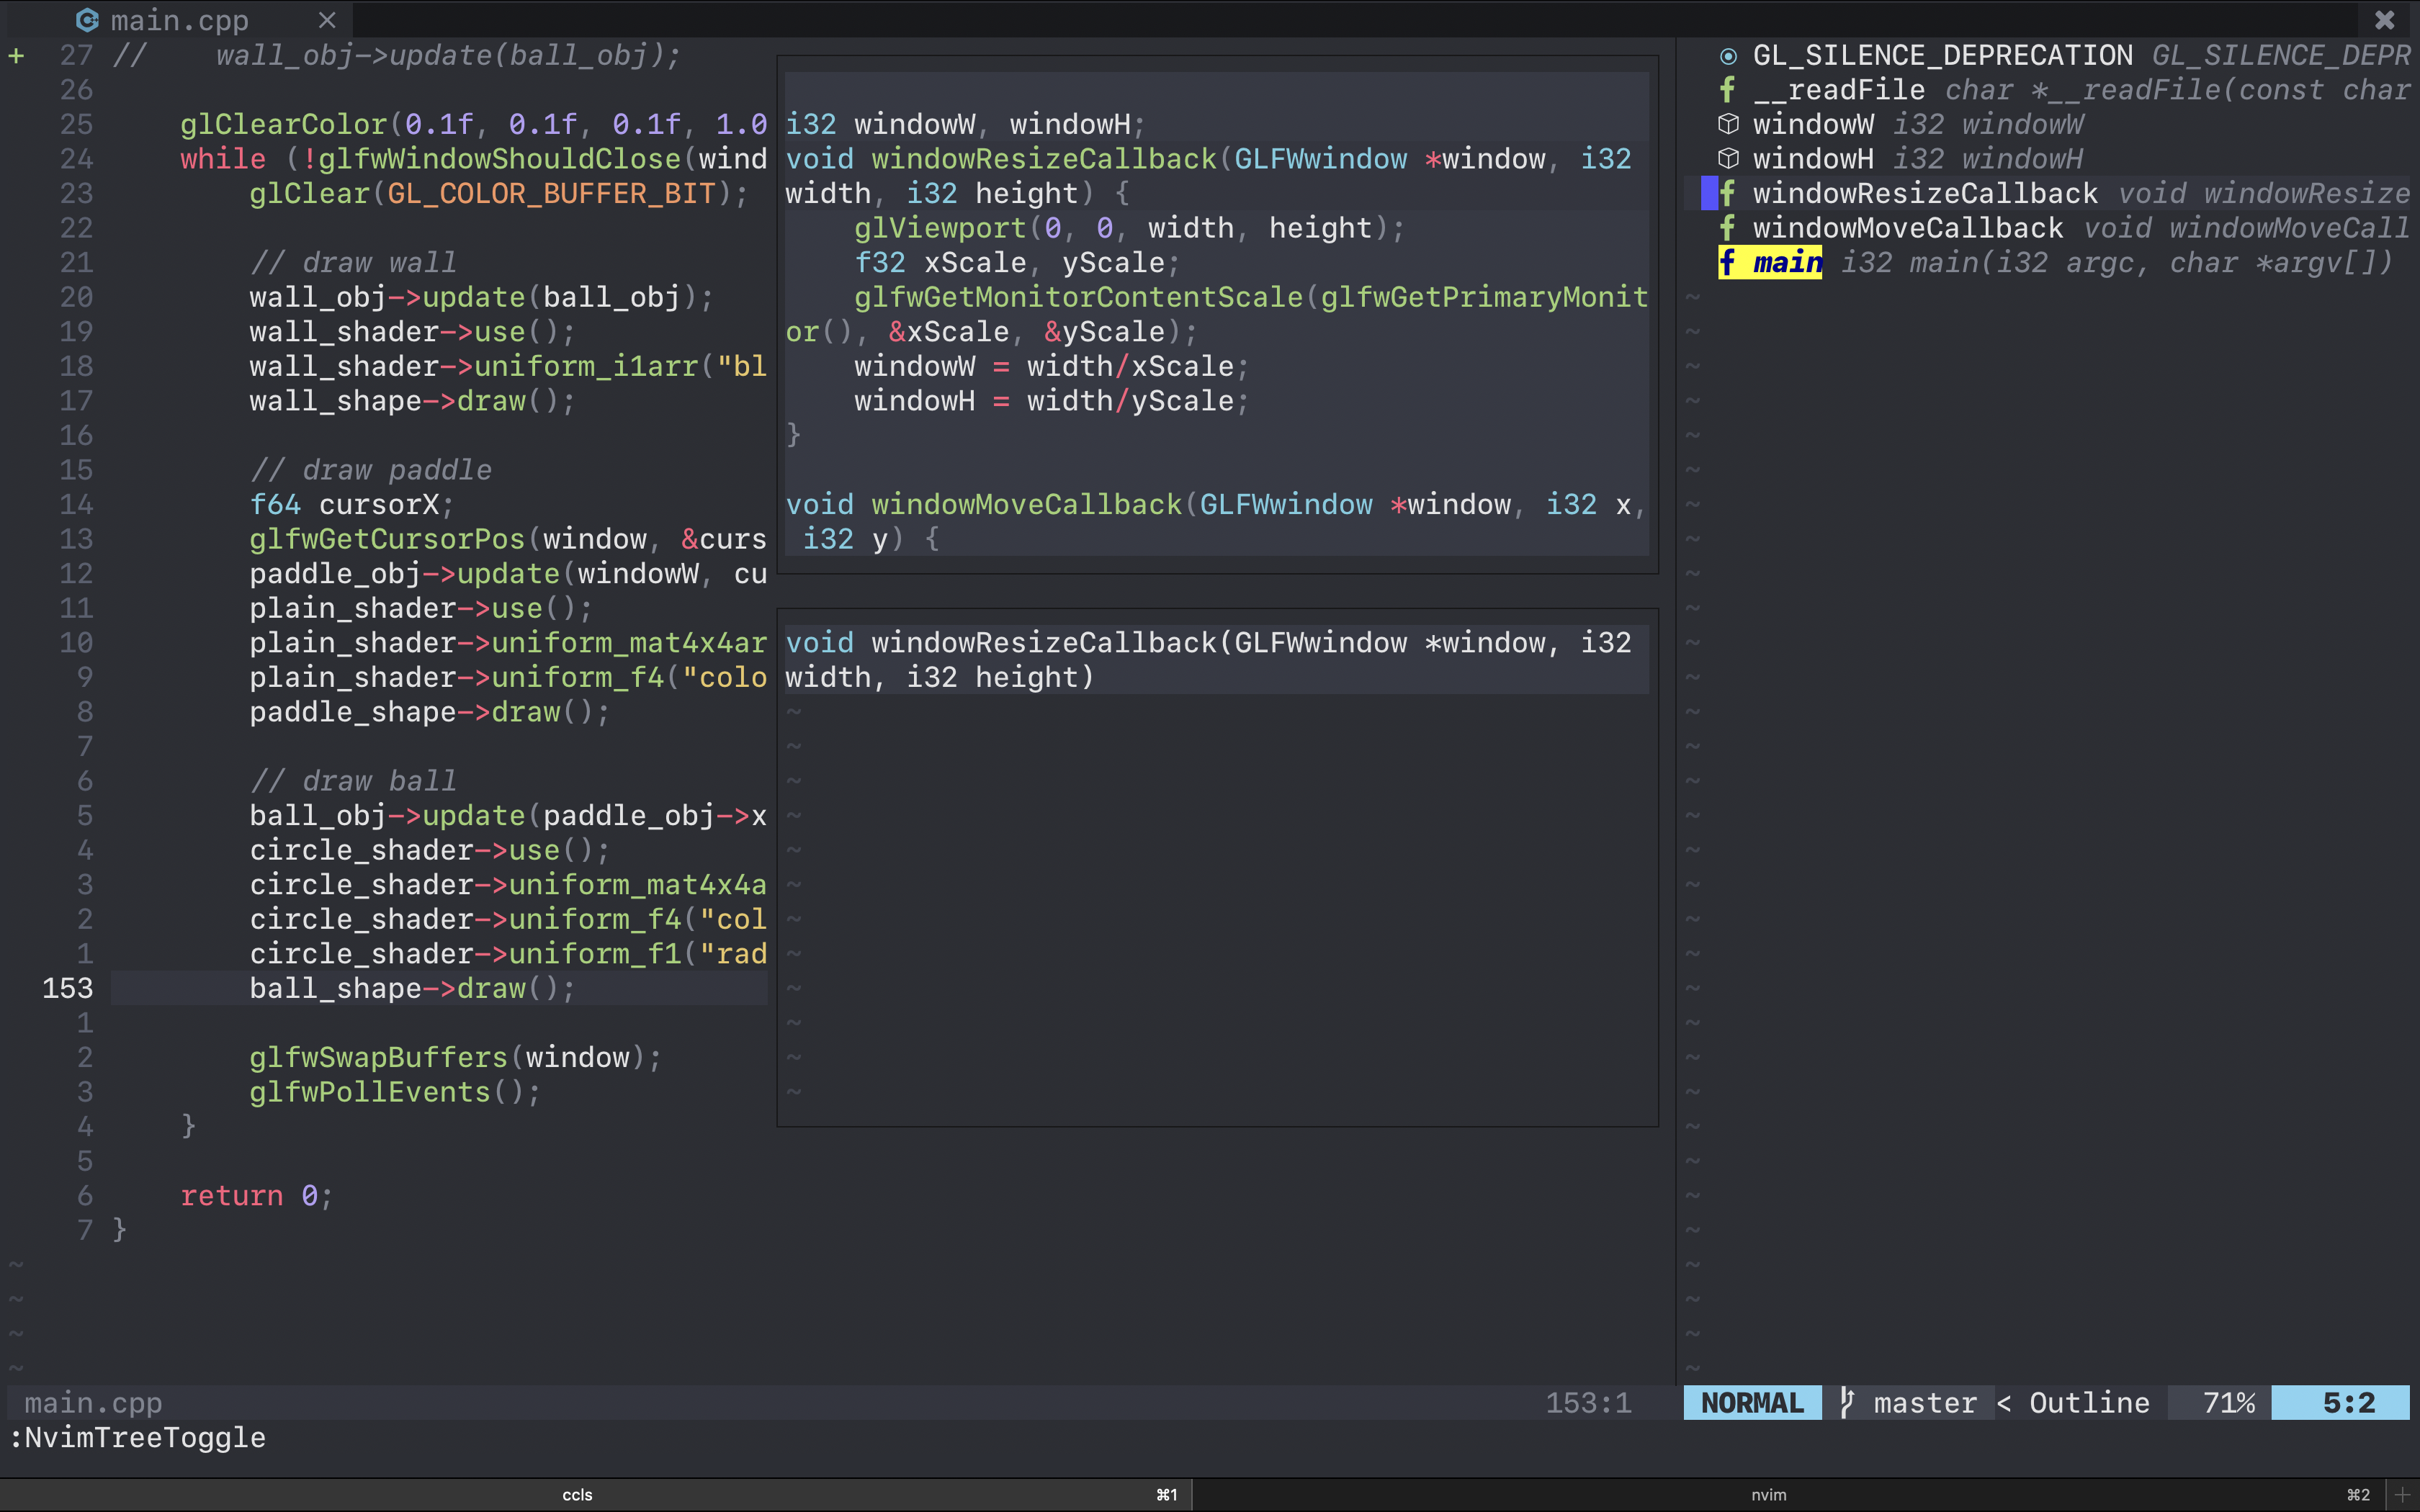Switch to the ccls terminal tab
The image size is (2420, 1512).
[577, 1495]
